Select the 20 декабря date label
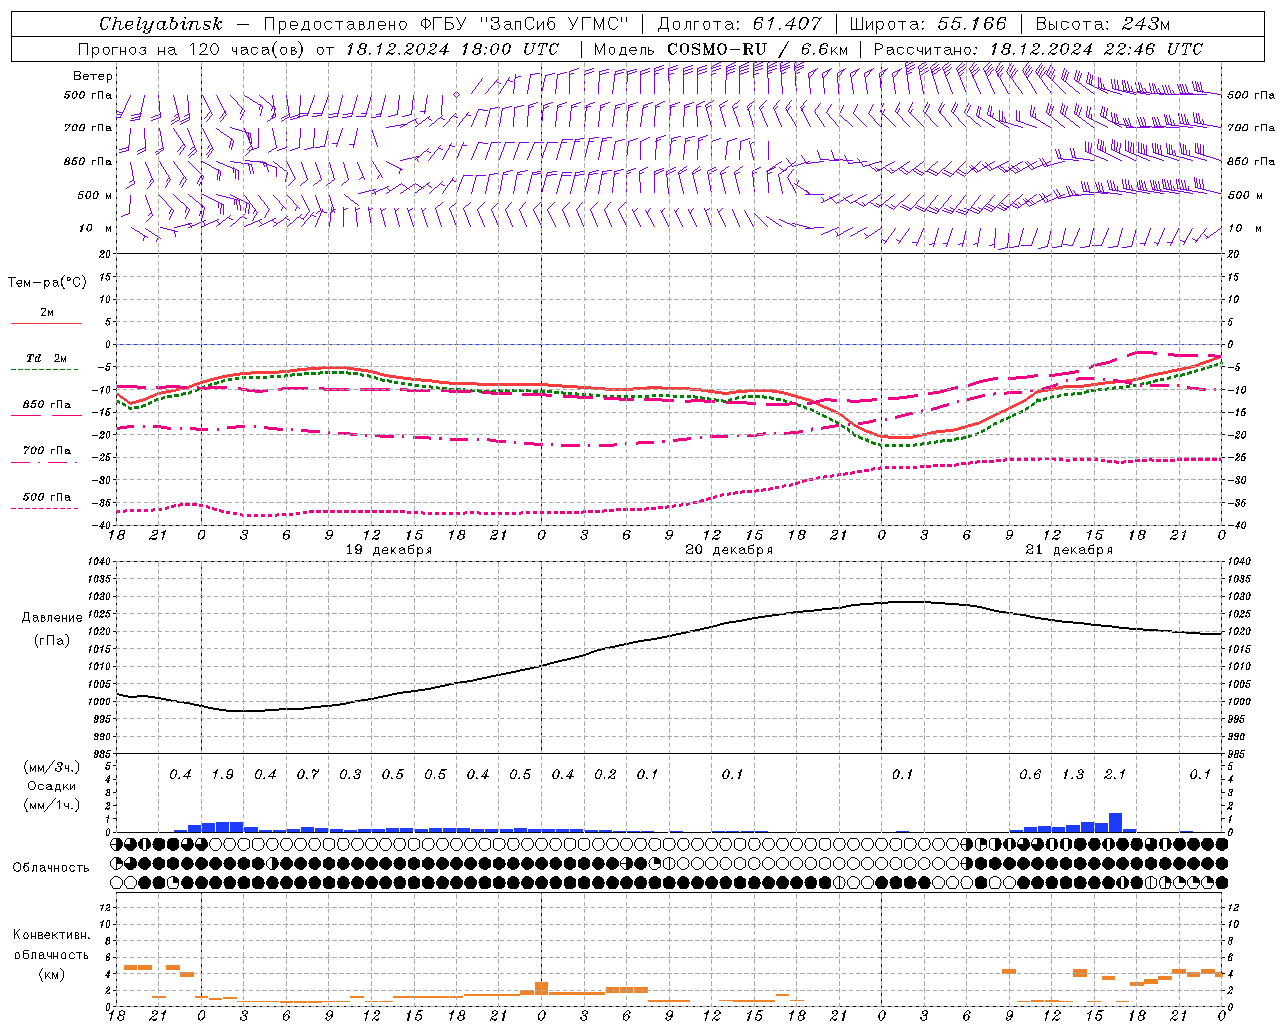 (729, 549)
